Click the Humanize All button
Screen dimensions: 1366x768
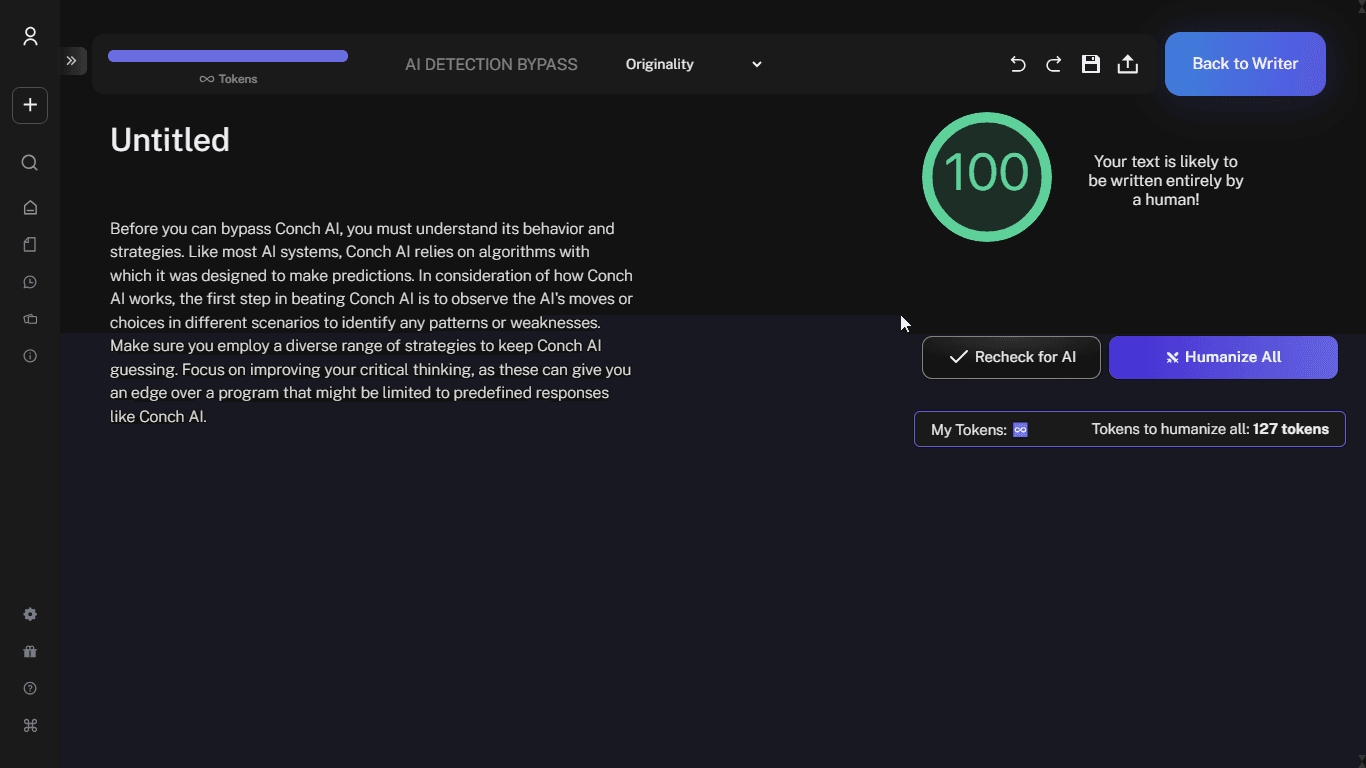coord(1223,357)
